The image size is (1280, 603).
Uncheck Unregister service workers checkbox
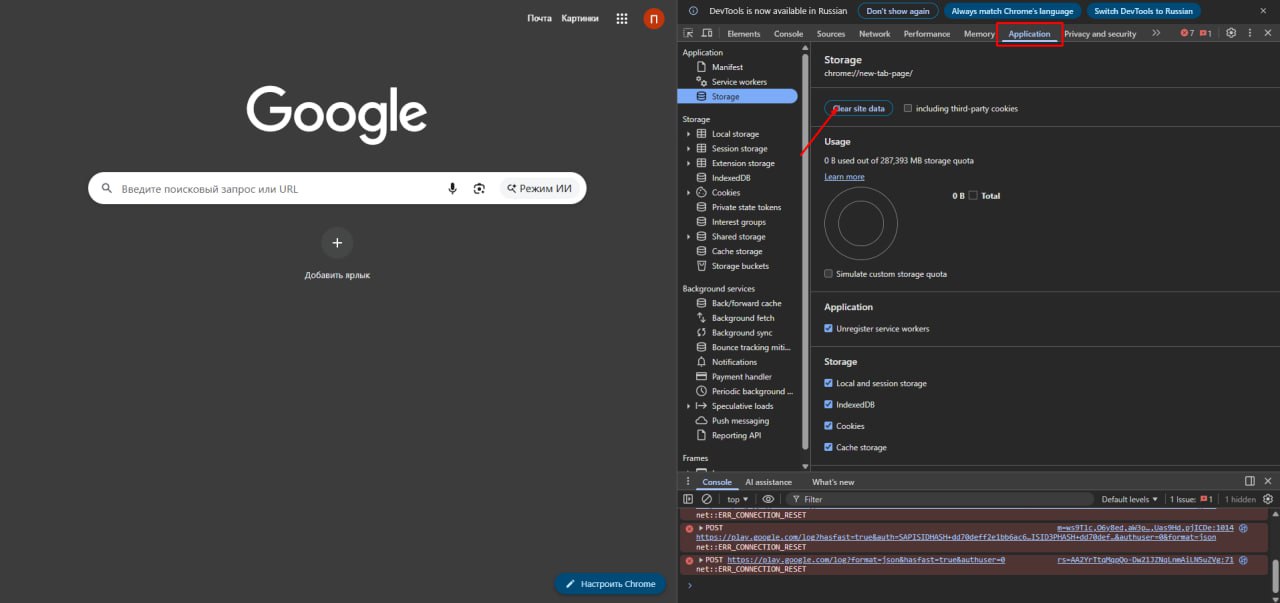point(828,328)
